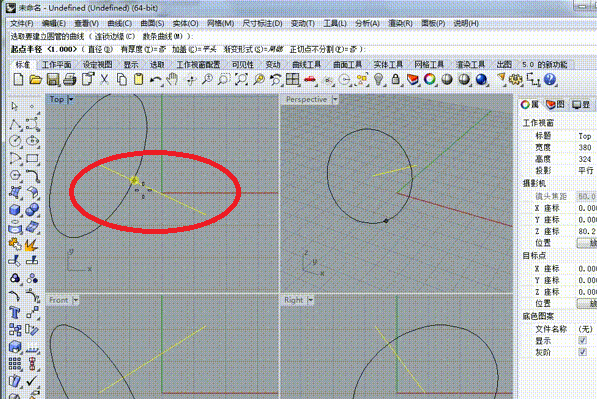Click the camera 位置 button under 摄影机

click(x=587, y=243)
